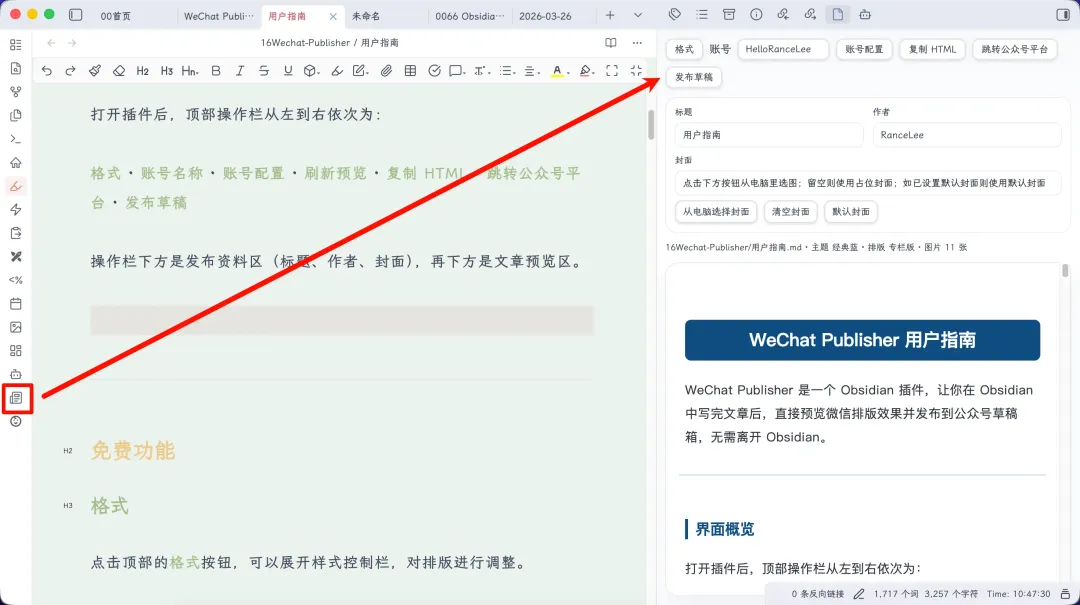This screenshot has width=1080, height=605.
Task: Open the archive box panel icon
Action: pyautogui.click(x=729, y=14)
